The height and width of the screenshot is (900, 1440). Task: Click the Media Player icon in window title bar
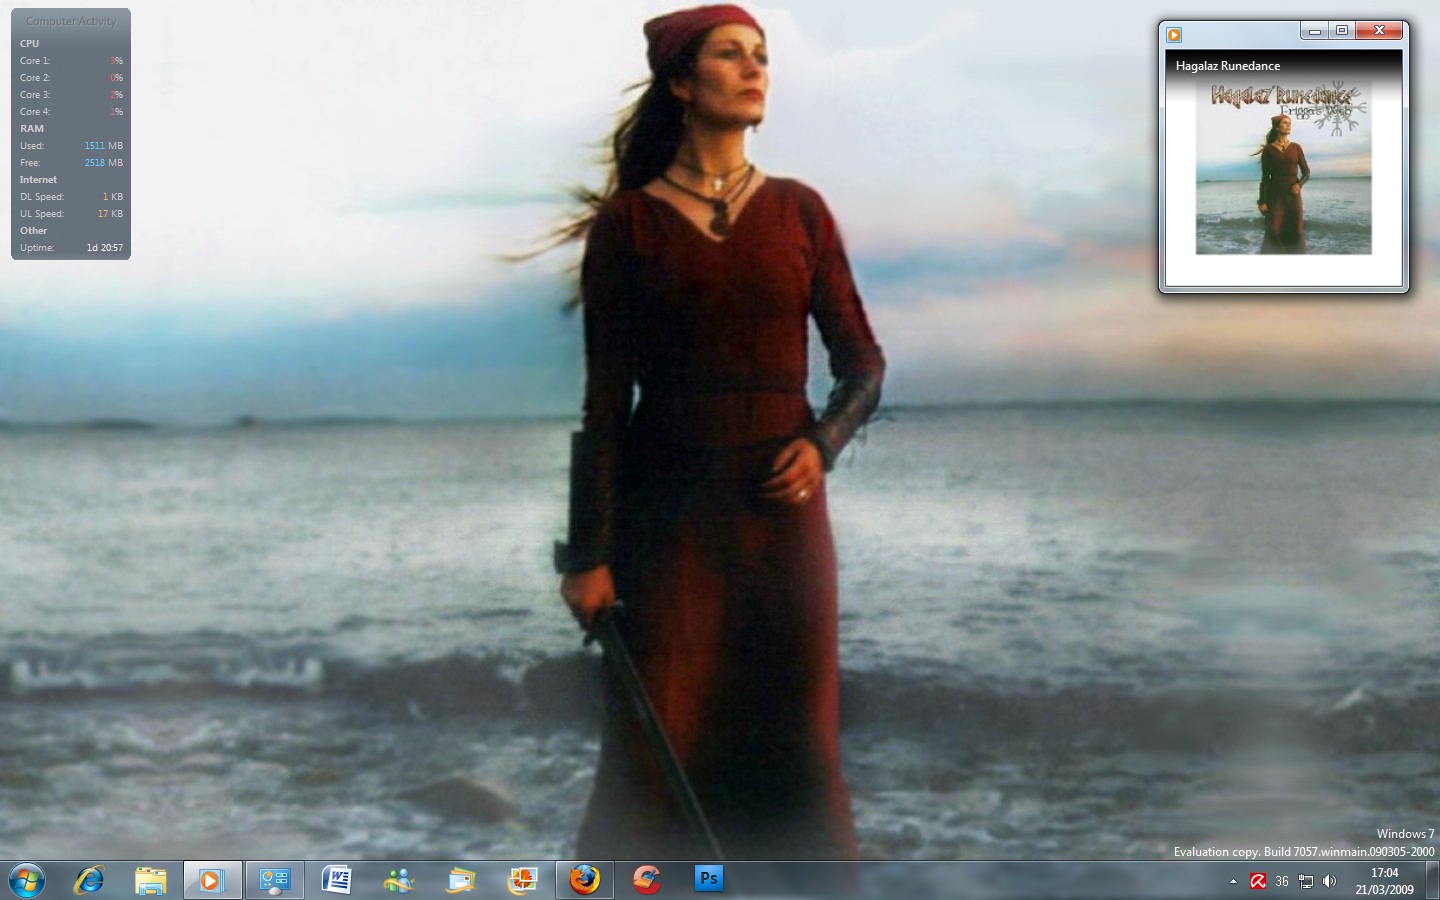(1174, 34)
